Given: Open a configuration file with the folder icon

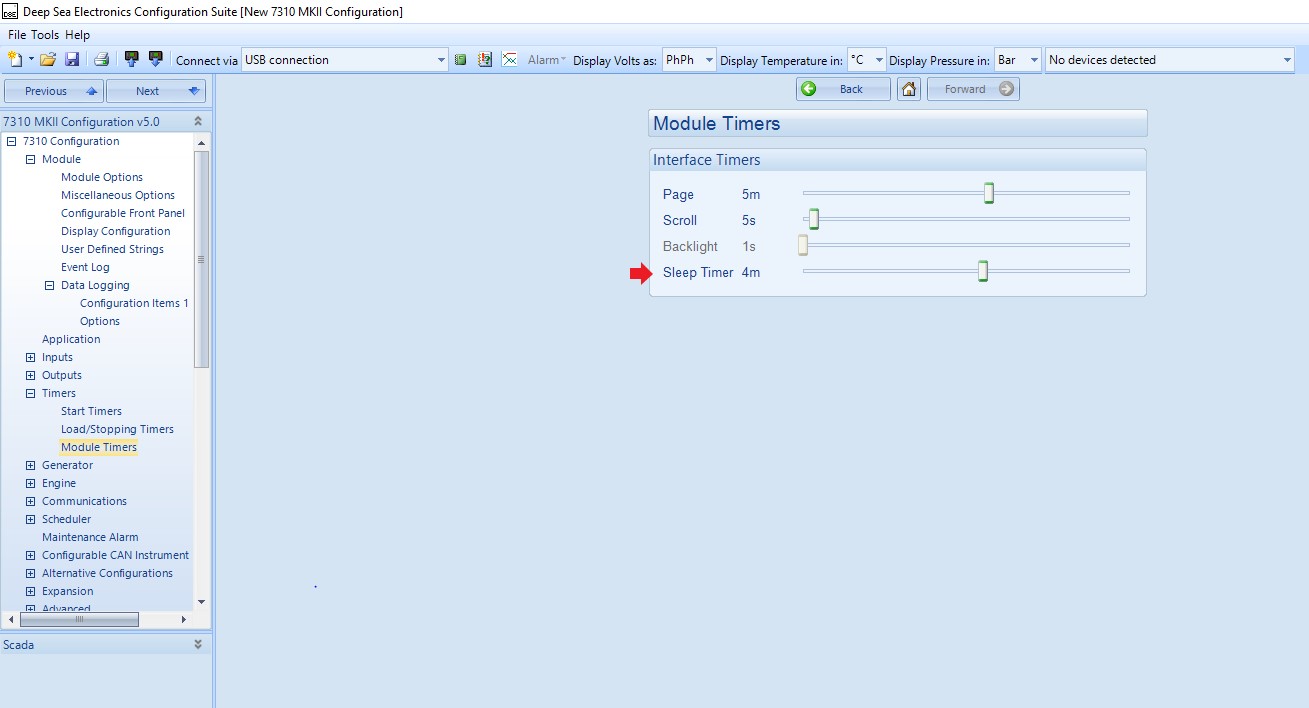Looking at the screenshot, I should 48,60.
